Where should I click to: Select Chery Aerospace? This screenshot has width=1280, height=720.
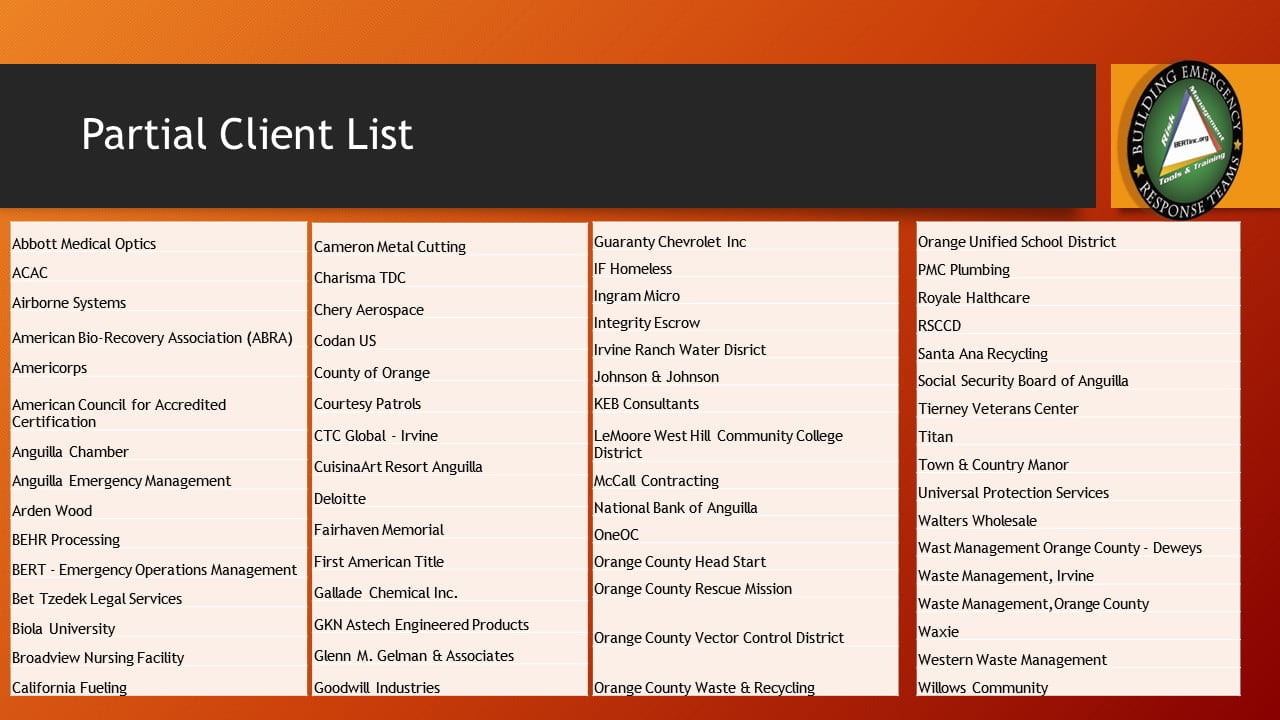pyautogui.click(x=369, y=310)
